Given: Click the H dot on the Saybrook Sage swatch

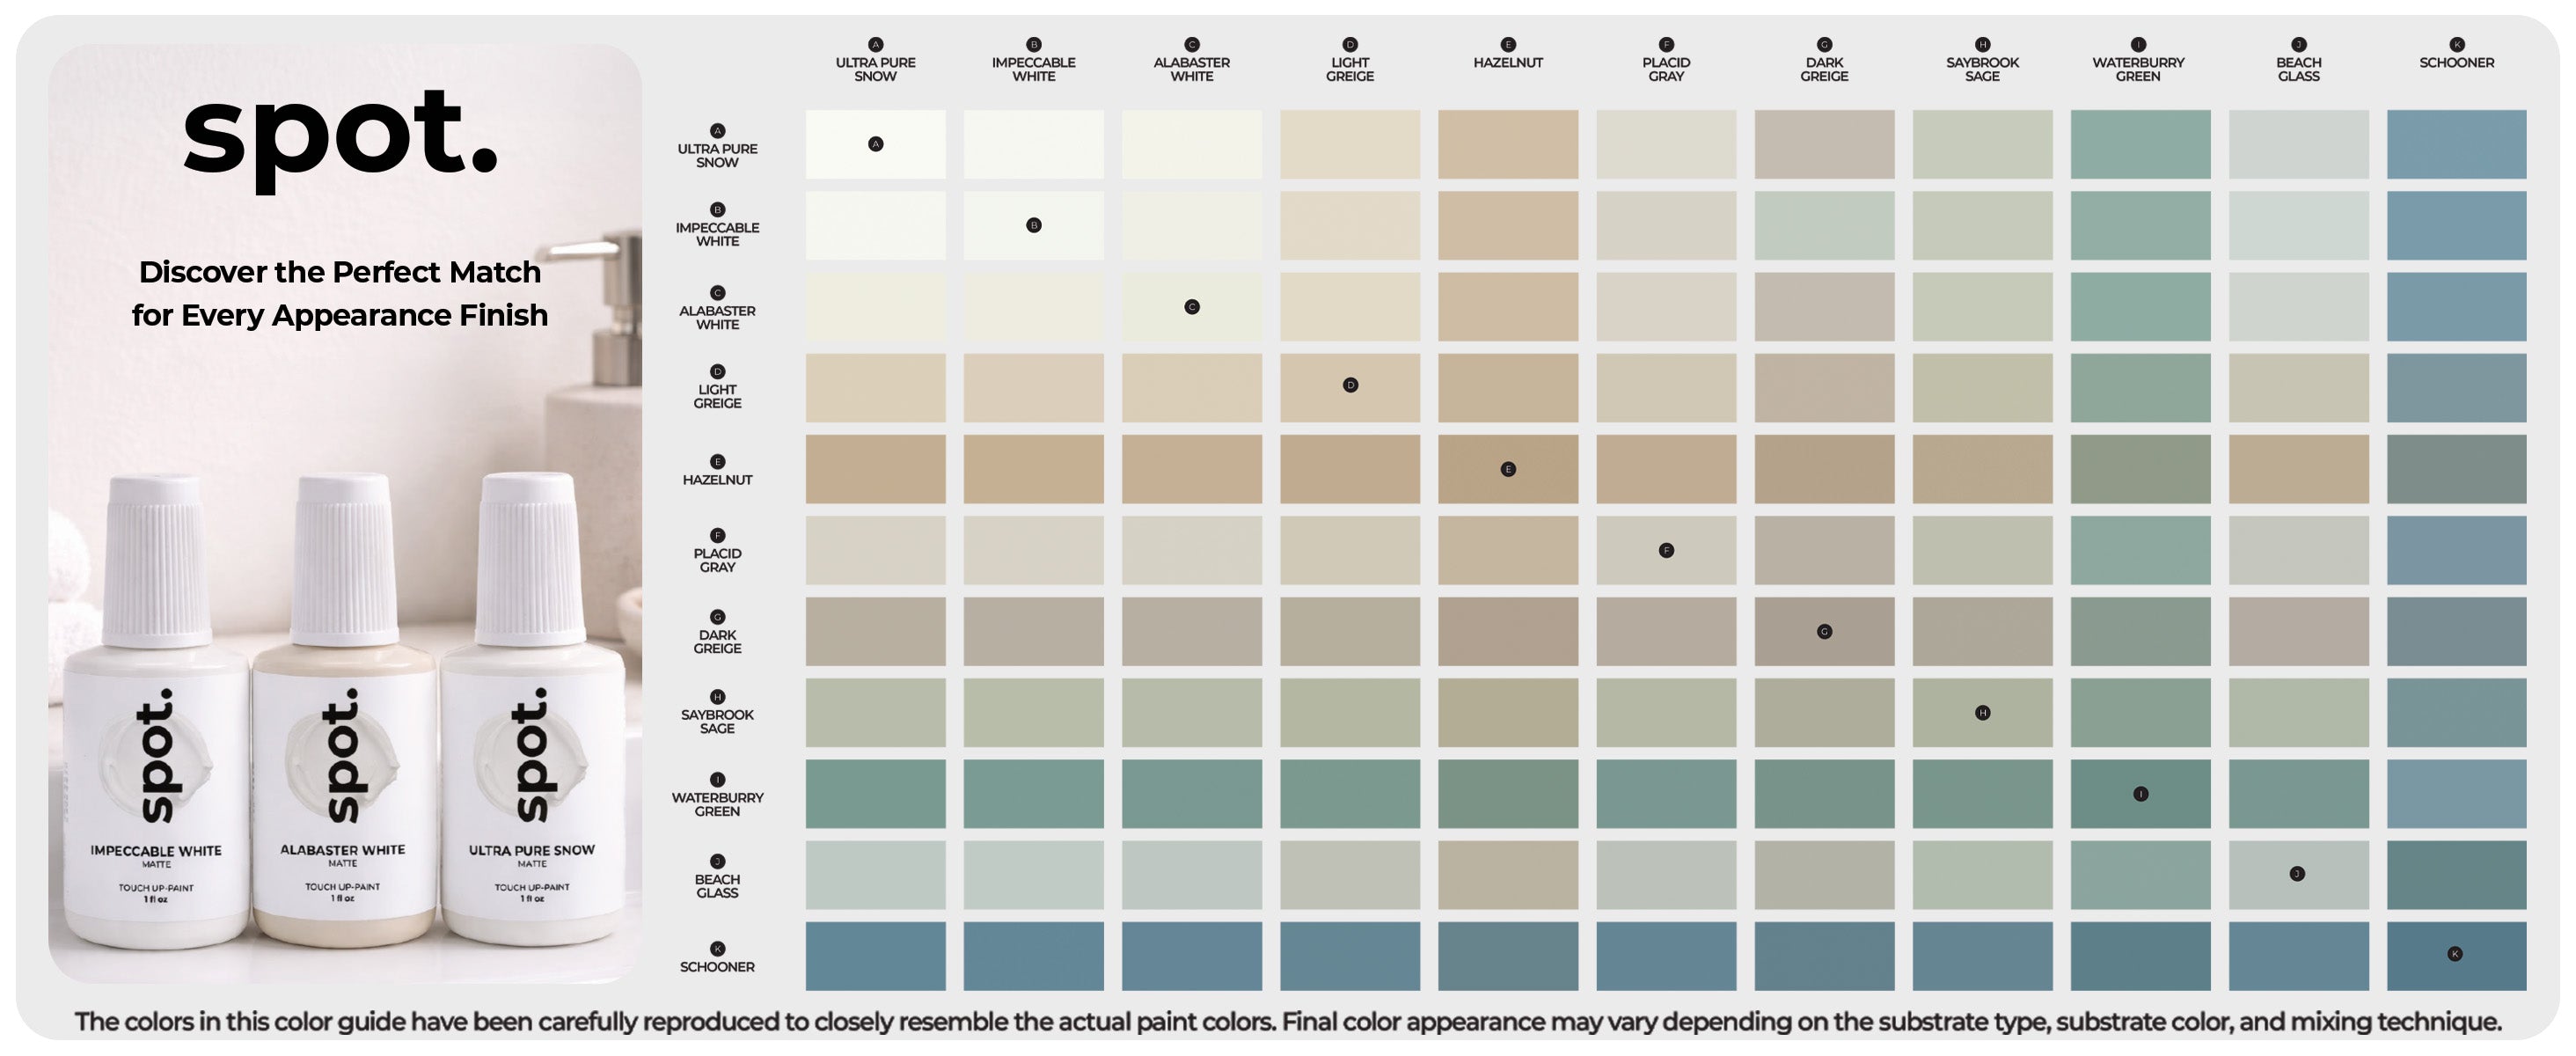Looking at the screenshot, I should [x=1983, y=713].
